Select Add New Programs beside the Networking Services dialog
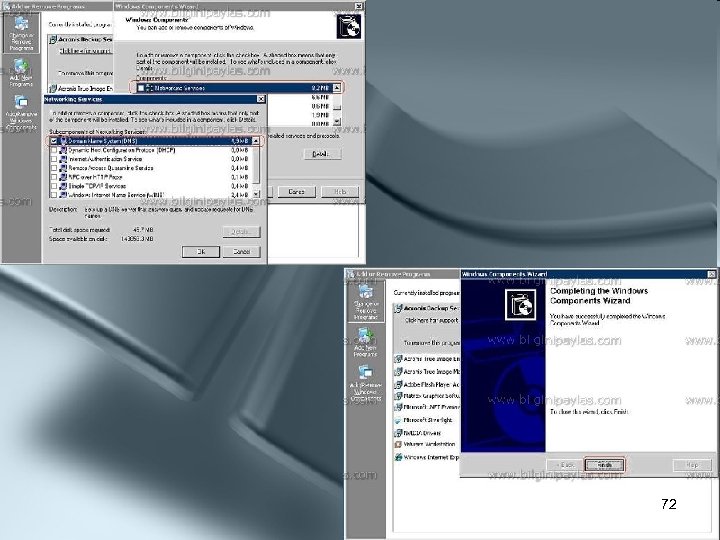The height and width of the screenshot is (540, 720). [21, 73]
